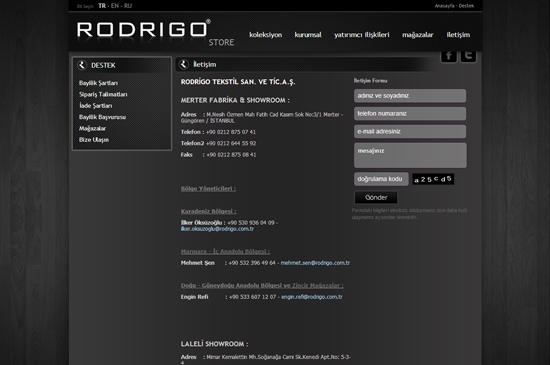Open yatırımcı ilişkileri menu
Viewport: 550px width, 365px height.
(x=362, y=35)
